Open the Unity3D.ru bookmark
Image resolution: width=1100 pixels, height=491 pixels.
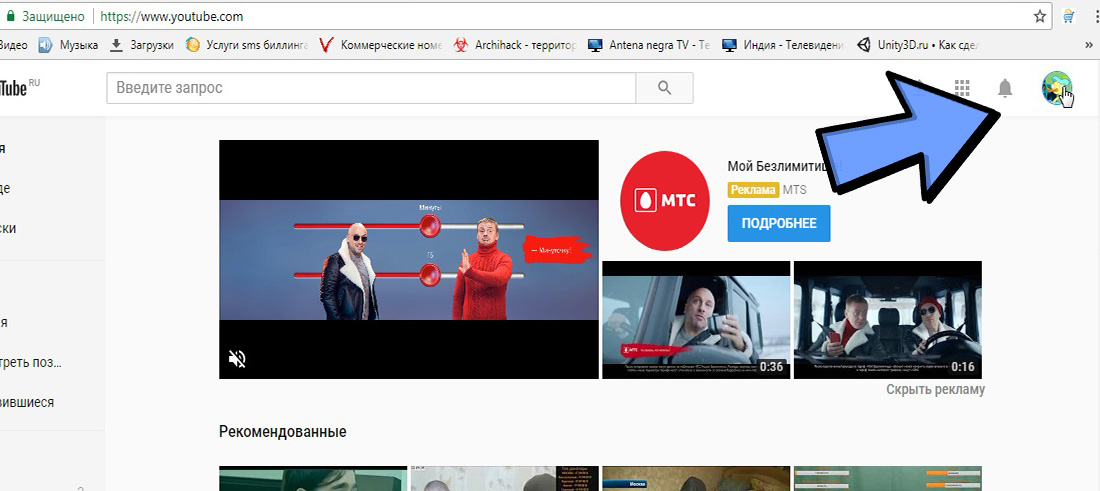click(917, 46)
